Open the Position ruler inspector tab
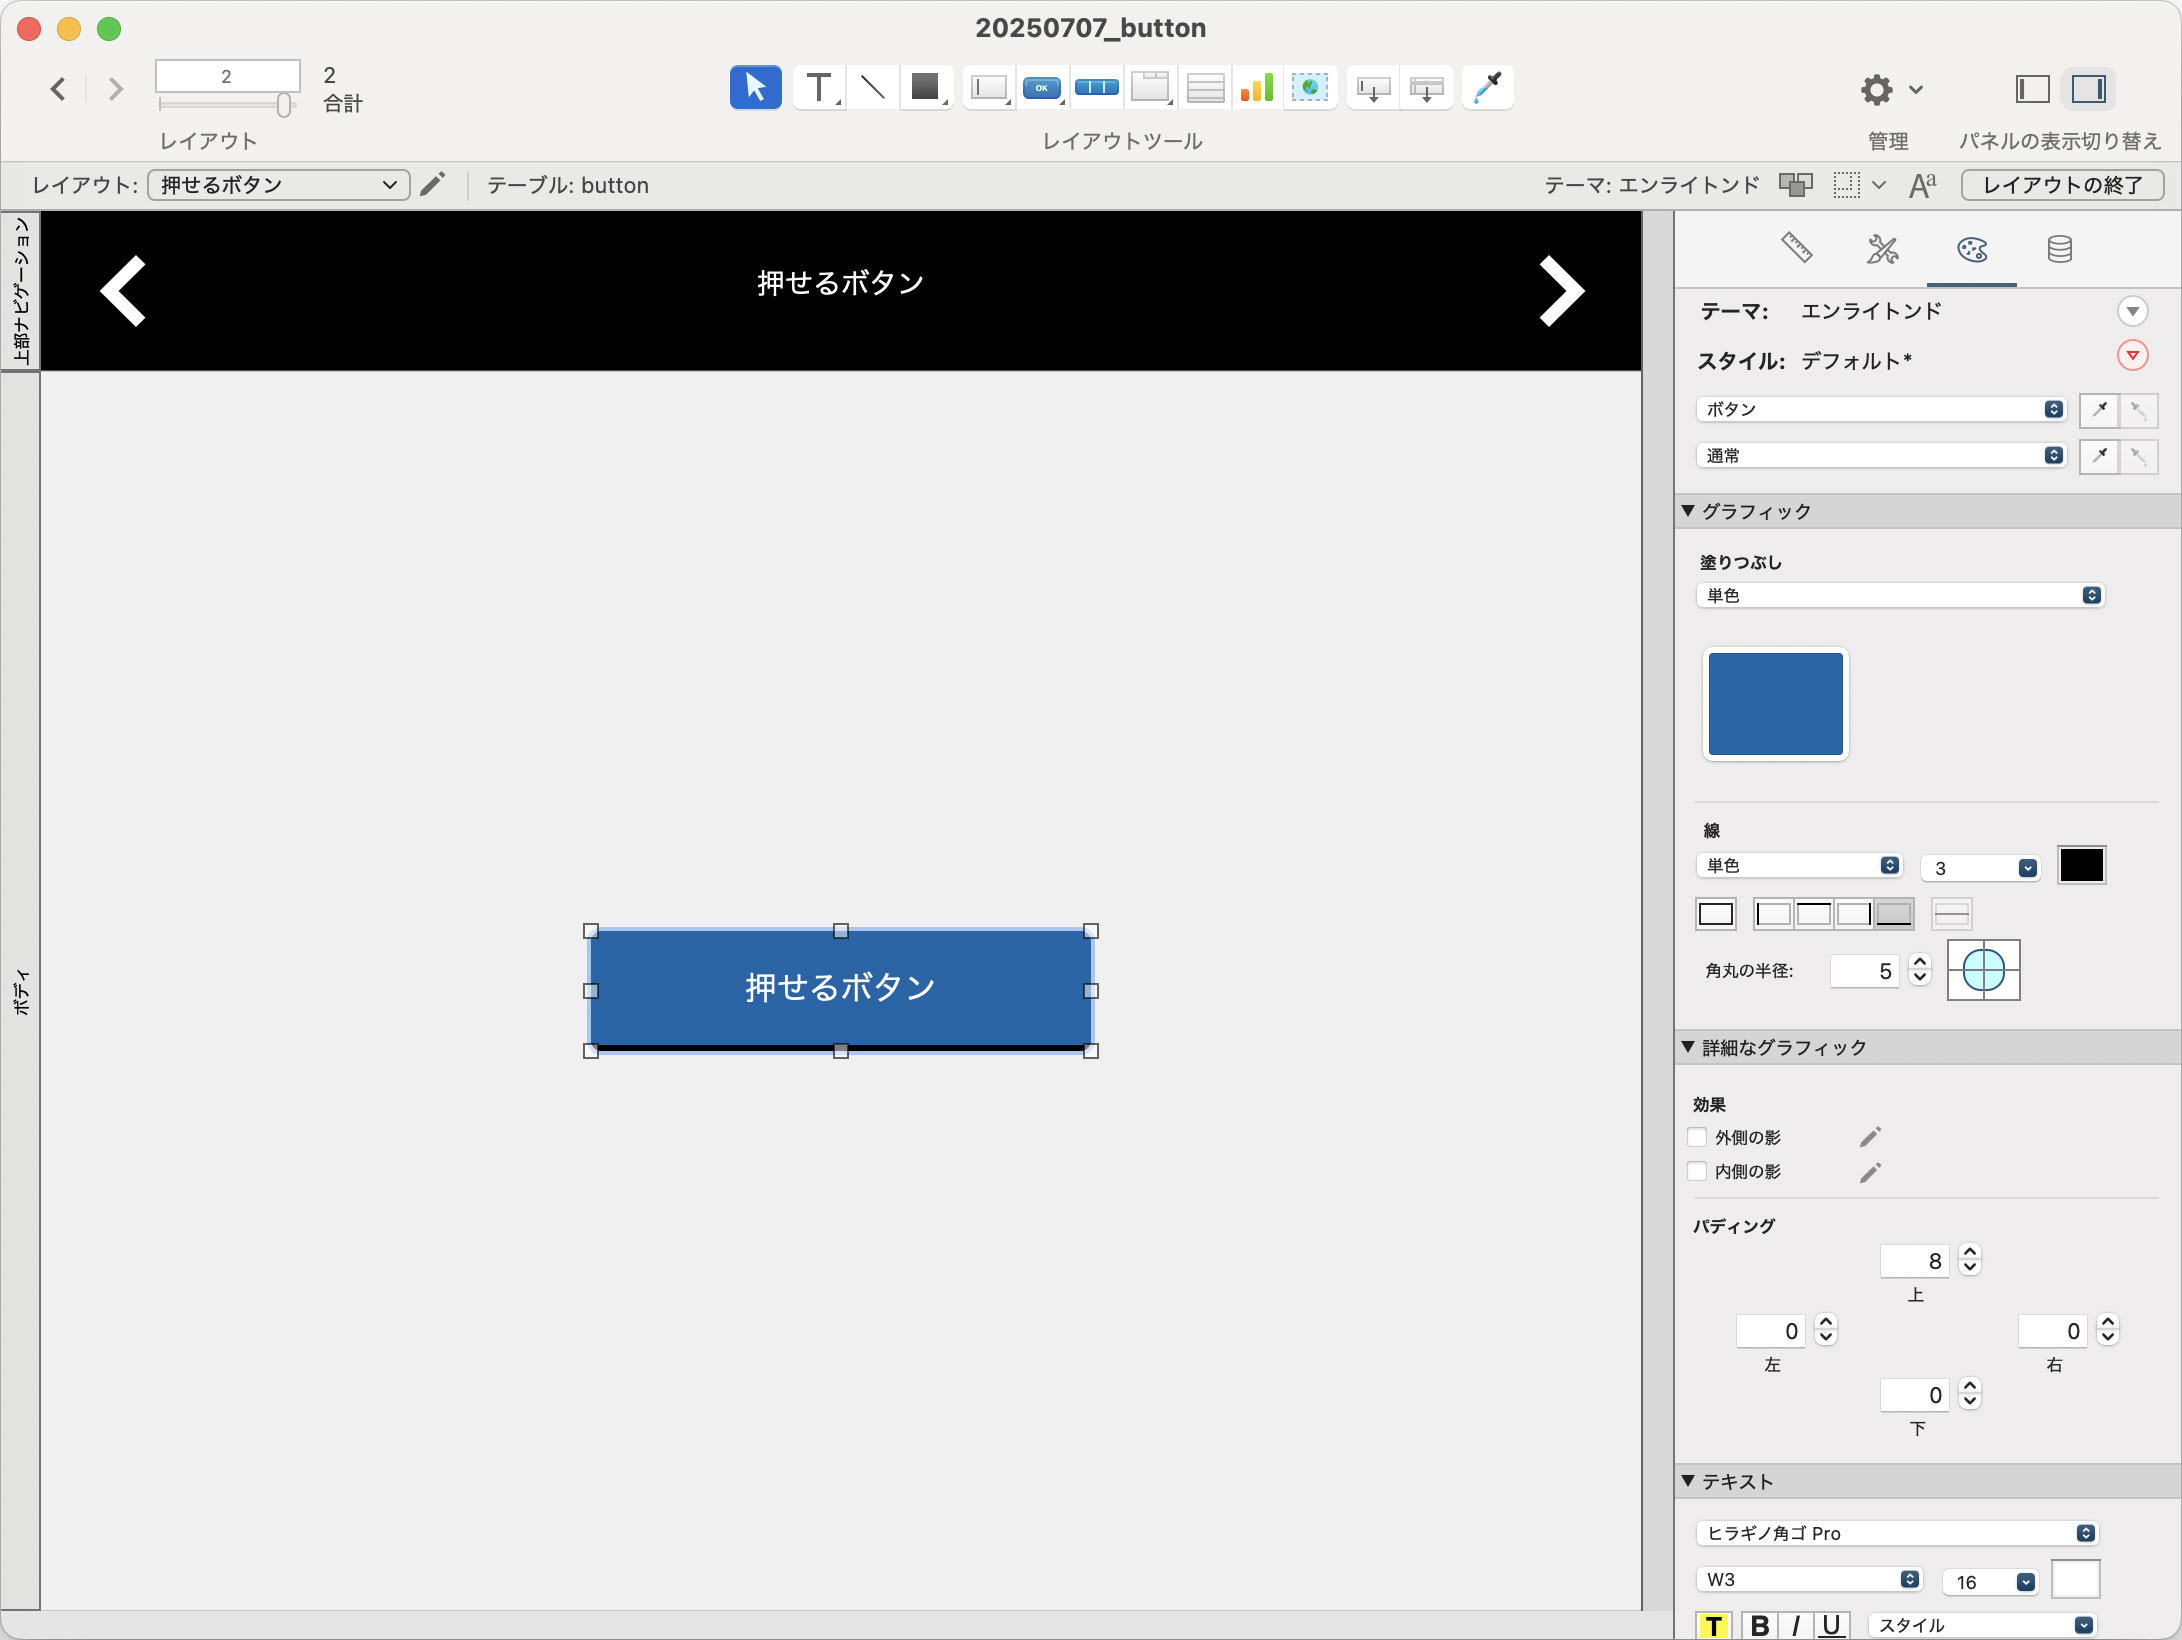Image resolution: width=2182 pixels, height=1640 pixels. point(1796,248)
